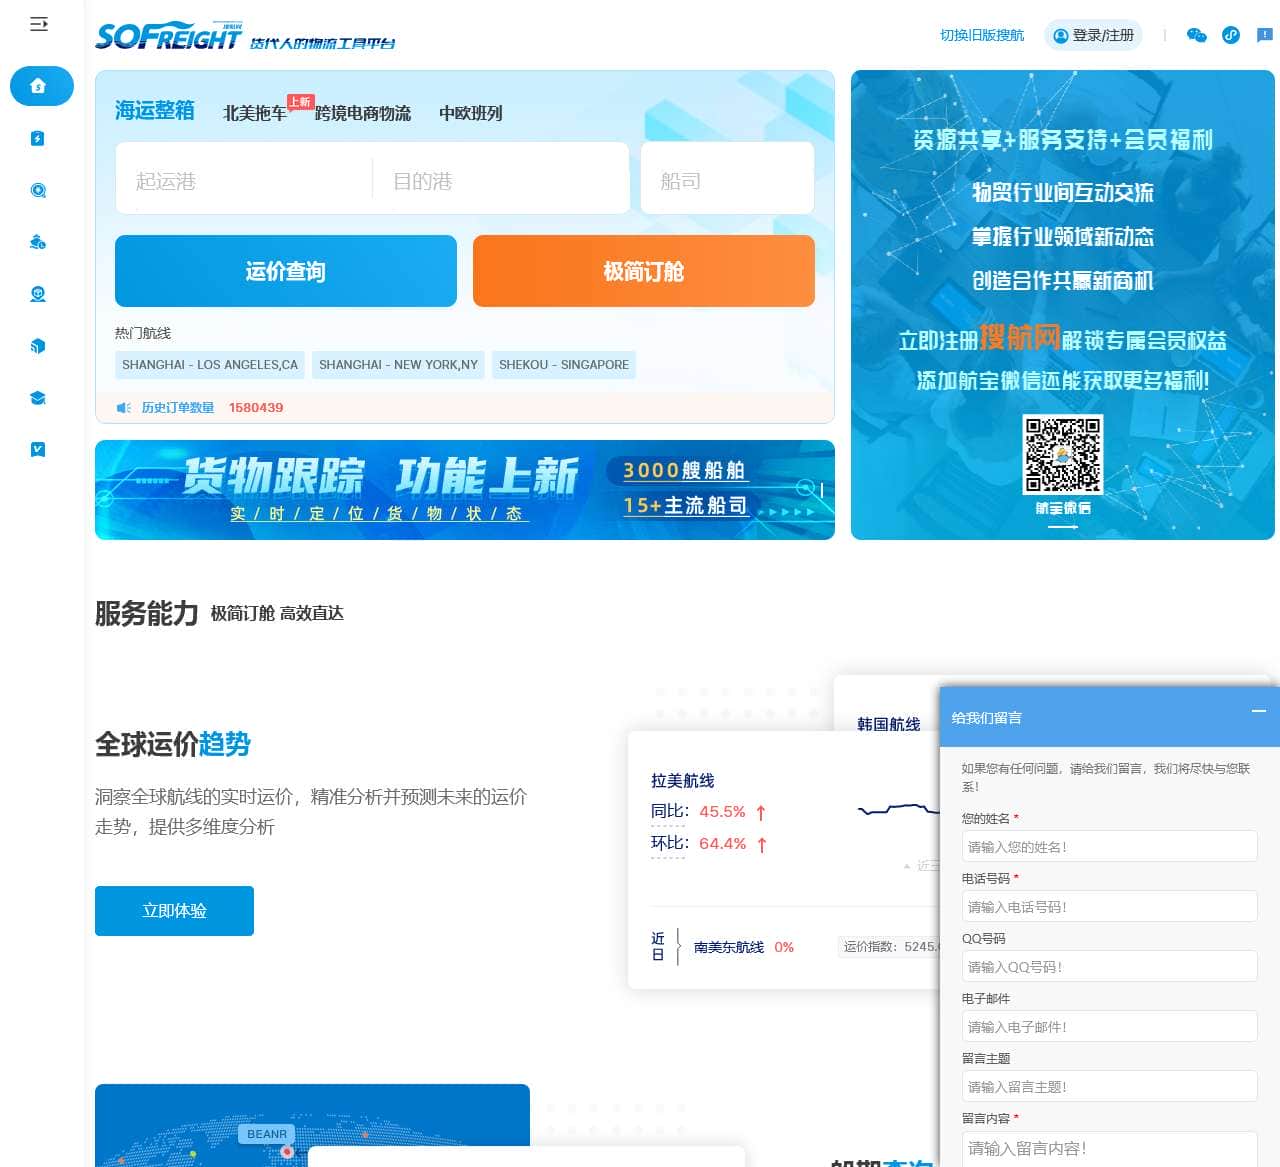Click the 热门航线 label
This screenshot has width=1280, height=1167.
pyautogui.click(x=143, y=333)
